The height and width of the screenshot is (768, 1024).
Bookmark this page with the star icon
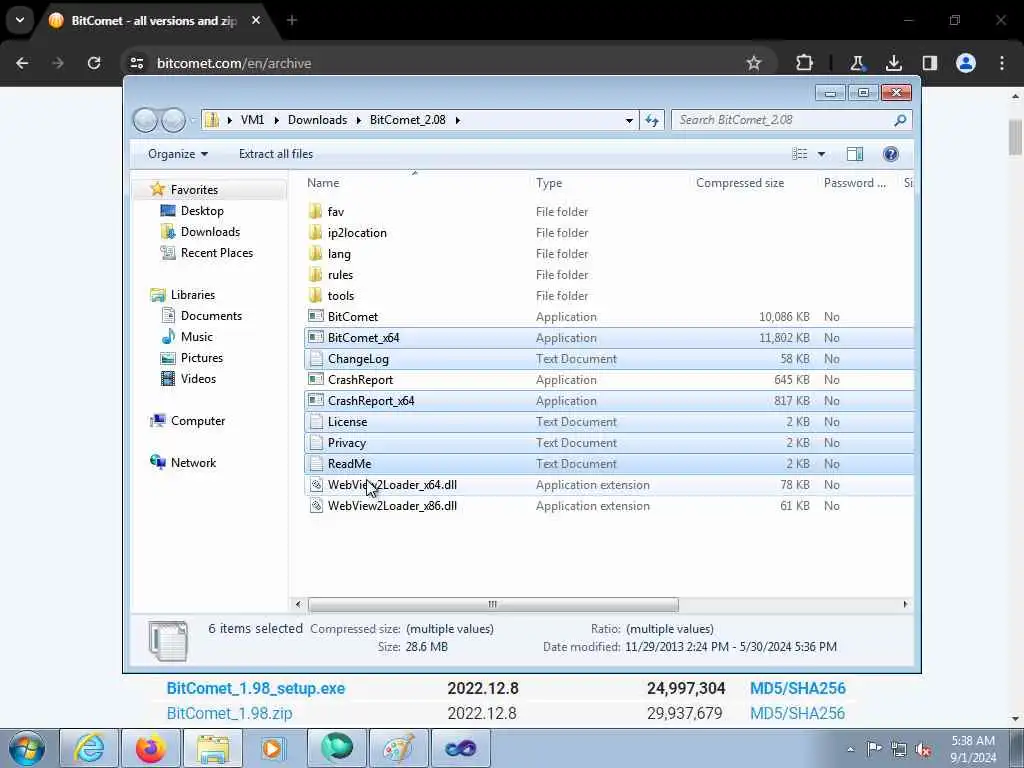[754, 63]
